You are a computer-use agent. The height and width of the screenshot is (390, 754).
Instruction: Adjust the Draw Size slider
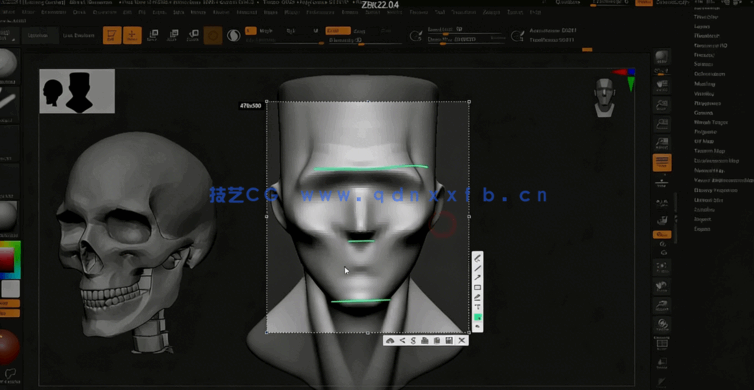pyautogui.click(x=466, y=41)
